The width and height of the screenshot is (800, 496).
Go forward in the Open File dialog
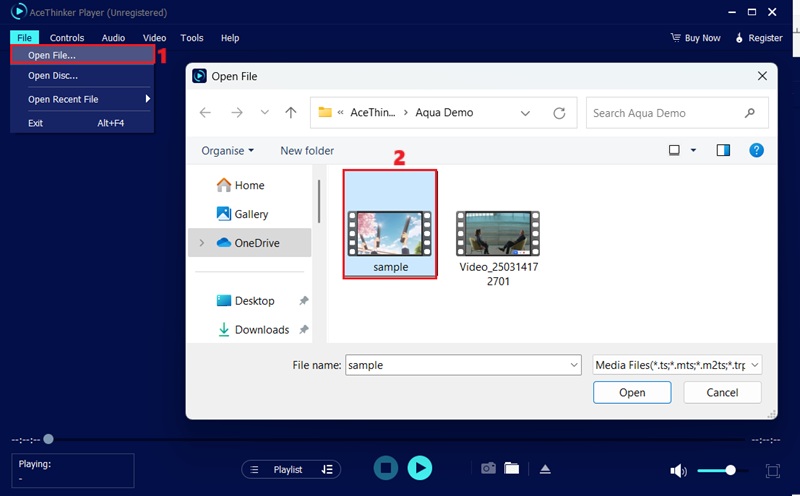237,113
